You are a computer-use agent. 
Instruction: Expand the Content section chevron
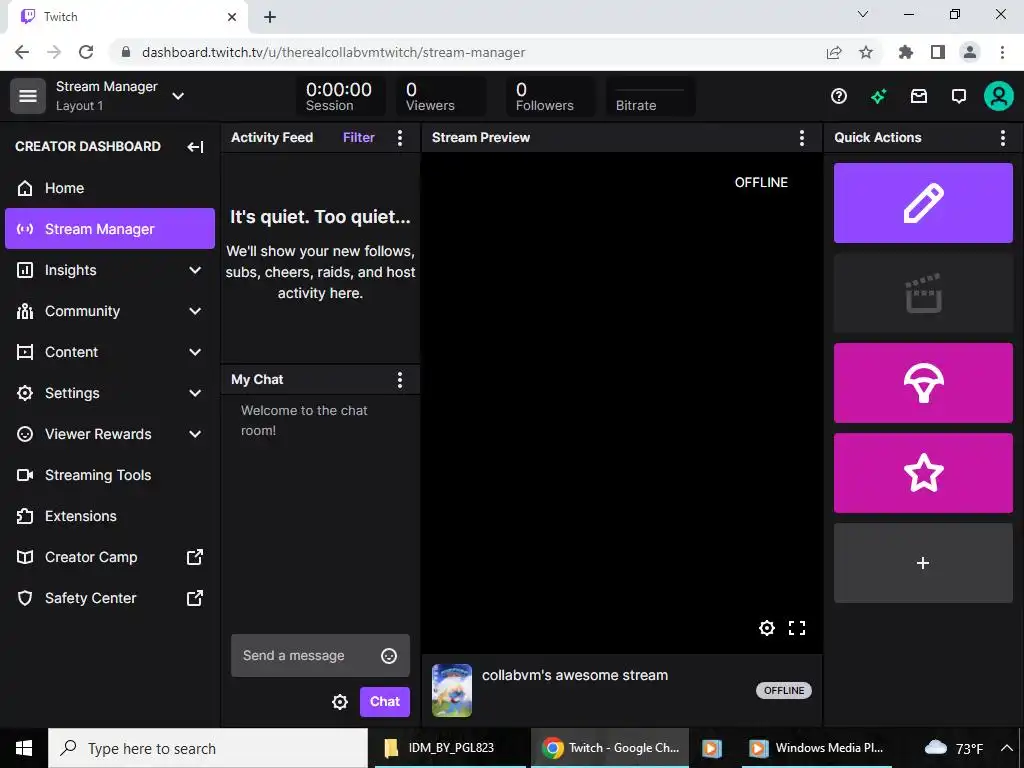(195, 352)
